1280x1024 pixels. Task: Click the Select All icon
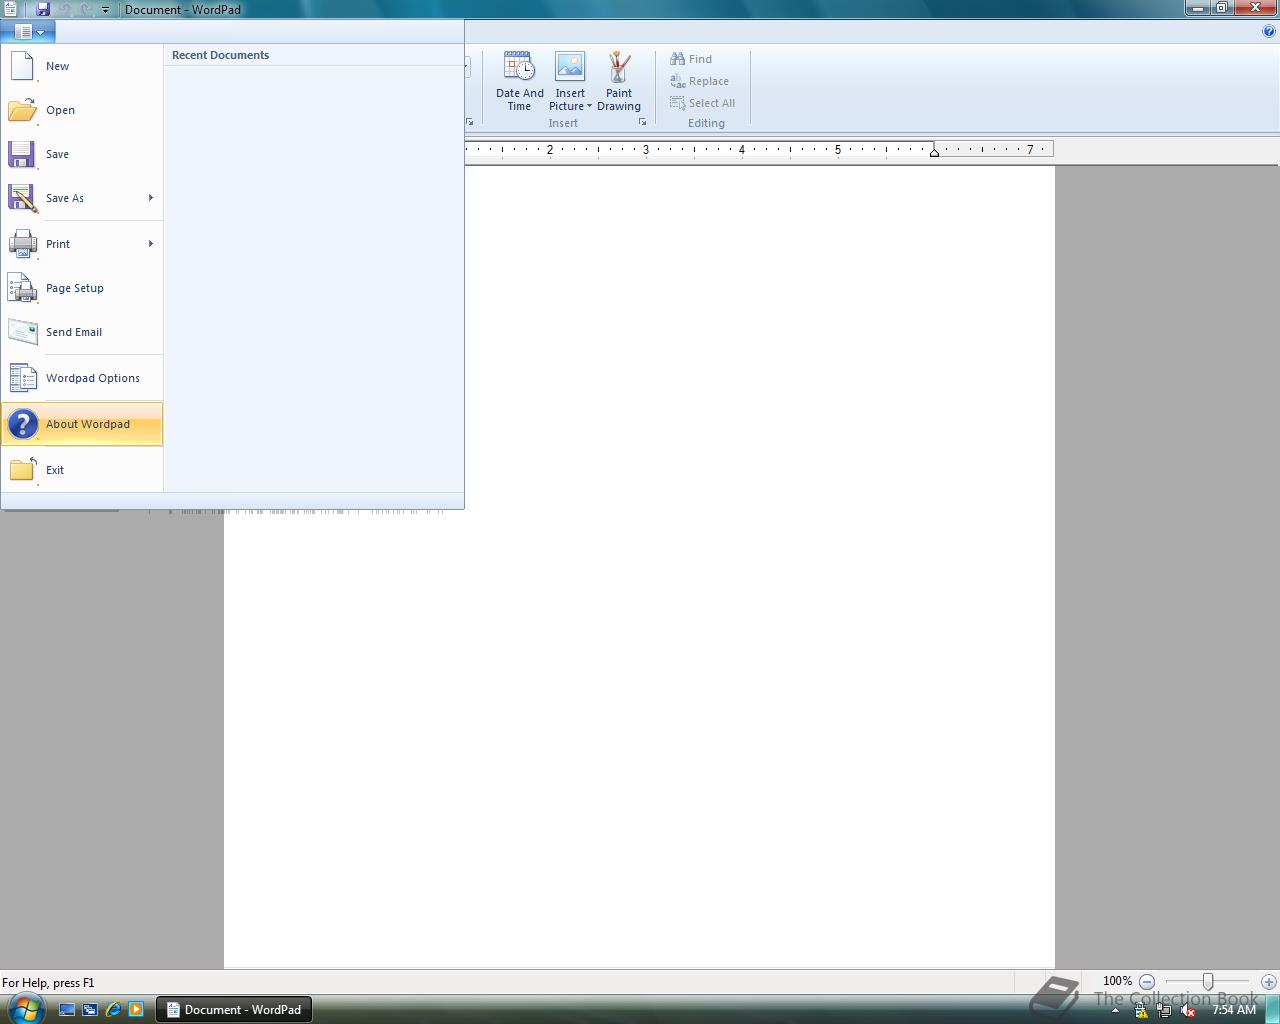(677, 103)
